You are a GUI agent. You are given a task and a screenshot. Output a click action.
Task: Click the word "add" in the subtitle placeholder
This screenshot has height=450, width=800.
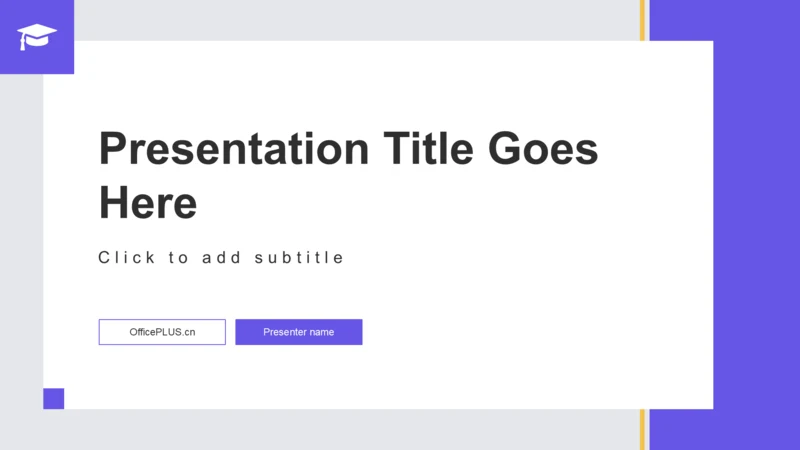221,258
